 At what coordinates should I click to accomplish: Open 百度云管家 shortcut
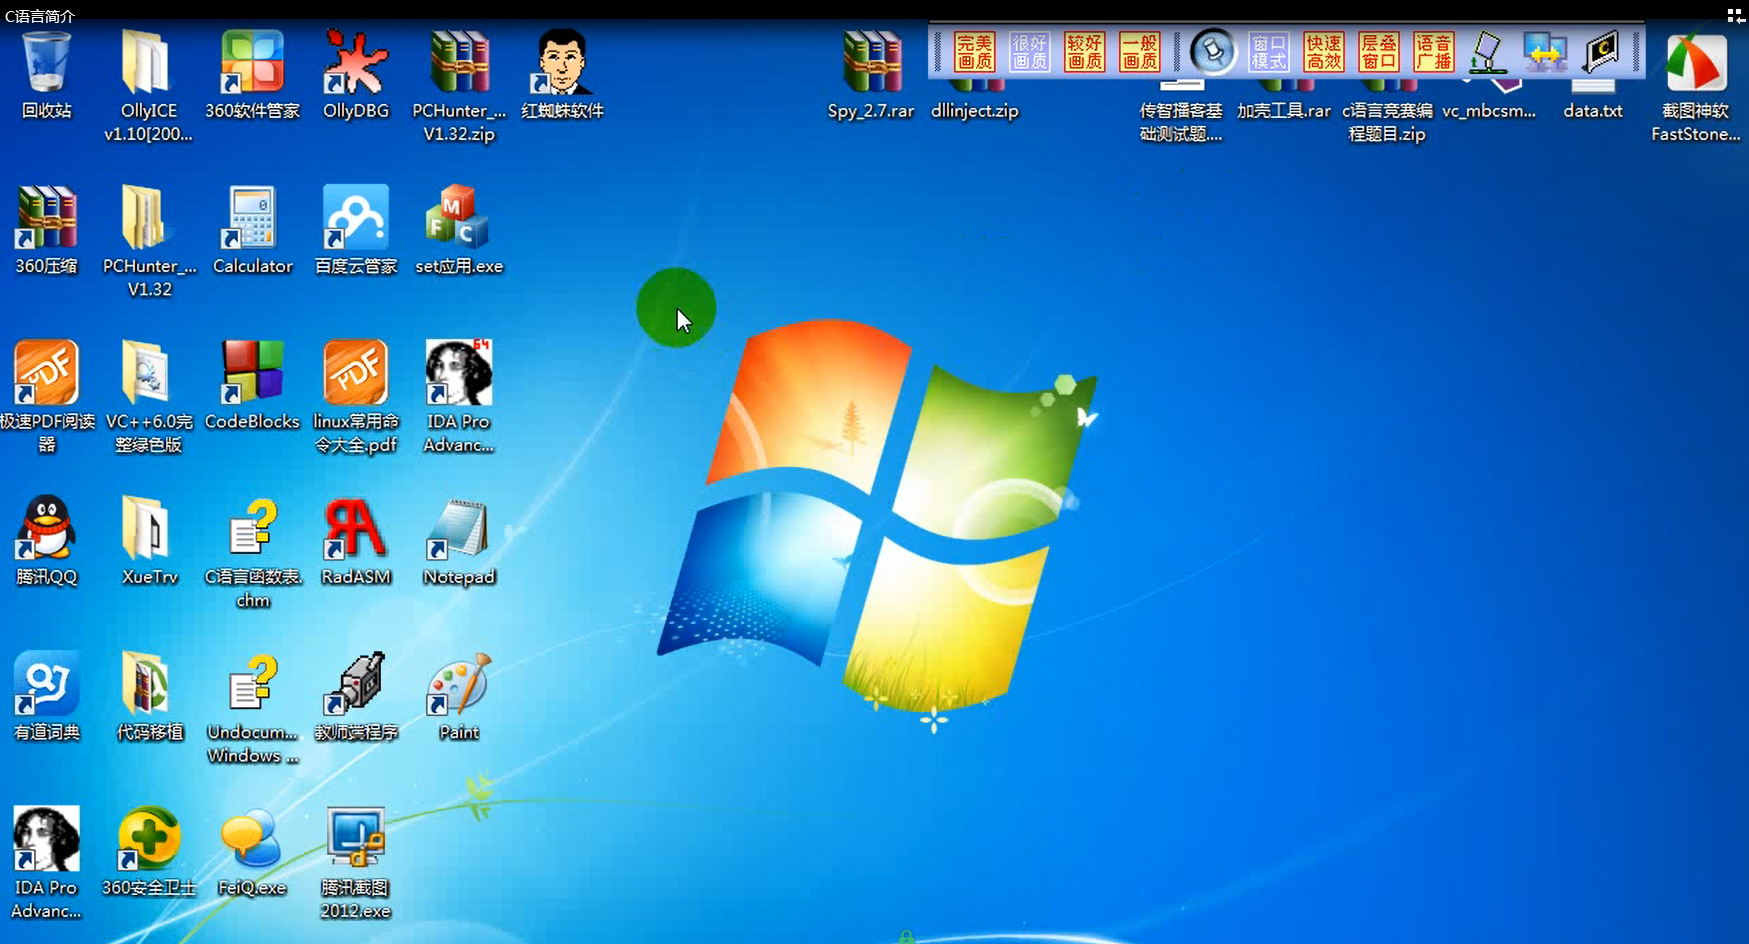coord(356,217)
